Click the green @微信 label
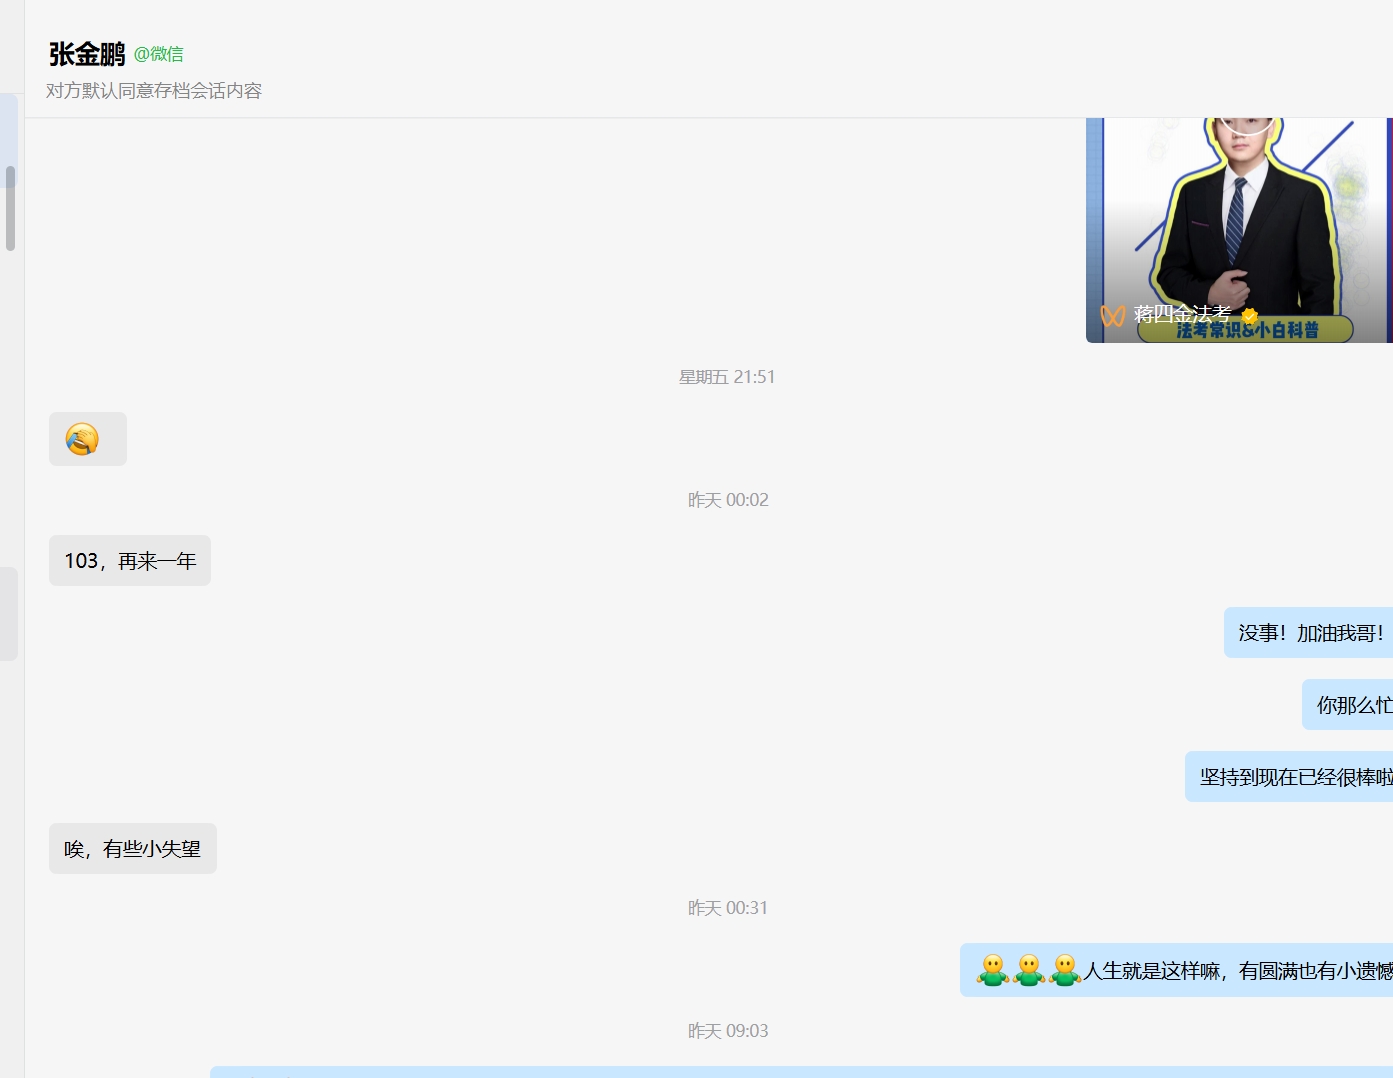The height and width of the screenshot is (1078, 1393). [159, 54]
